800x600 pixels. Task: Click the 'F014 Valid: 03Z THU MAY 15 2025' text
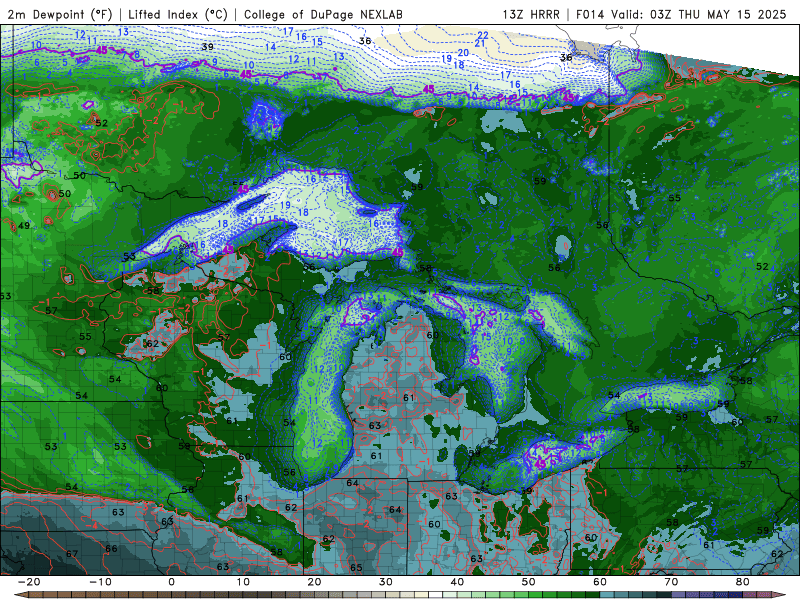point(681,14)
